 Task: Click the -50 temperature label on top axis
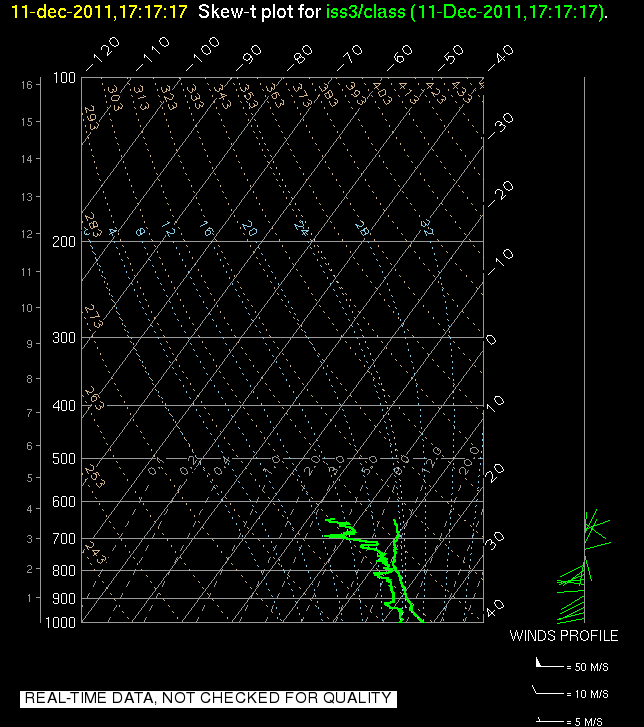tap(450, 58)
